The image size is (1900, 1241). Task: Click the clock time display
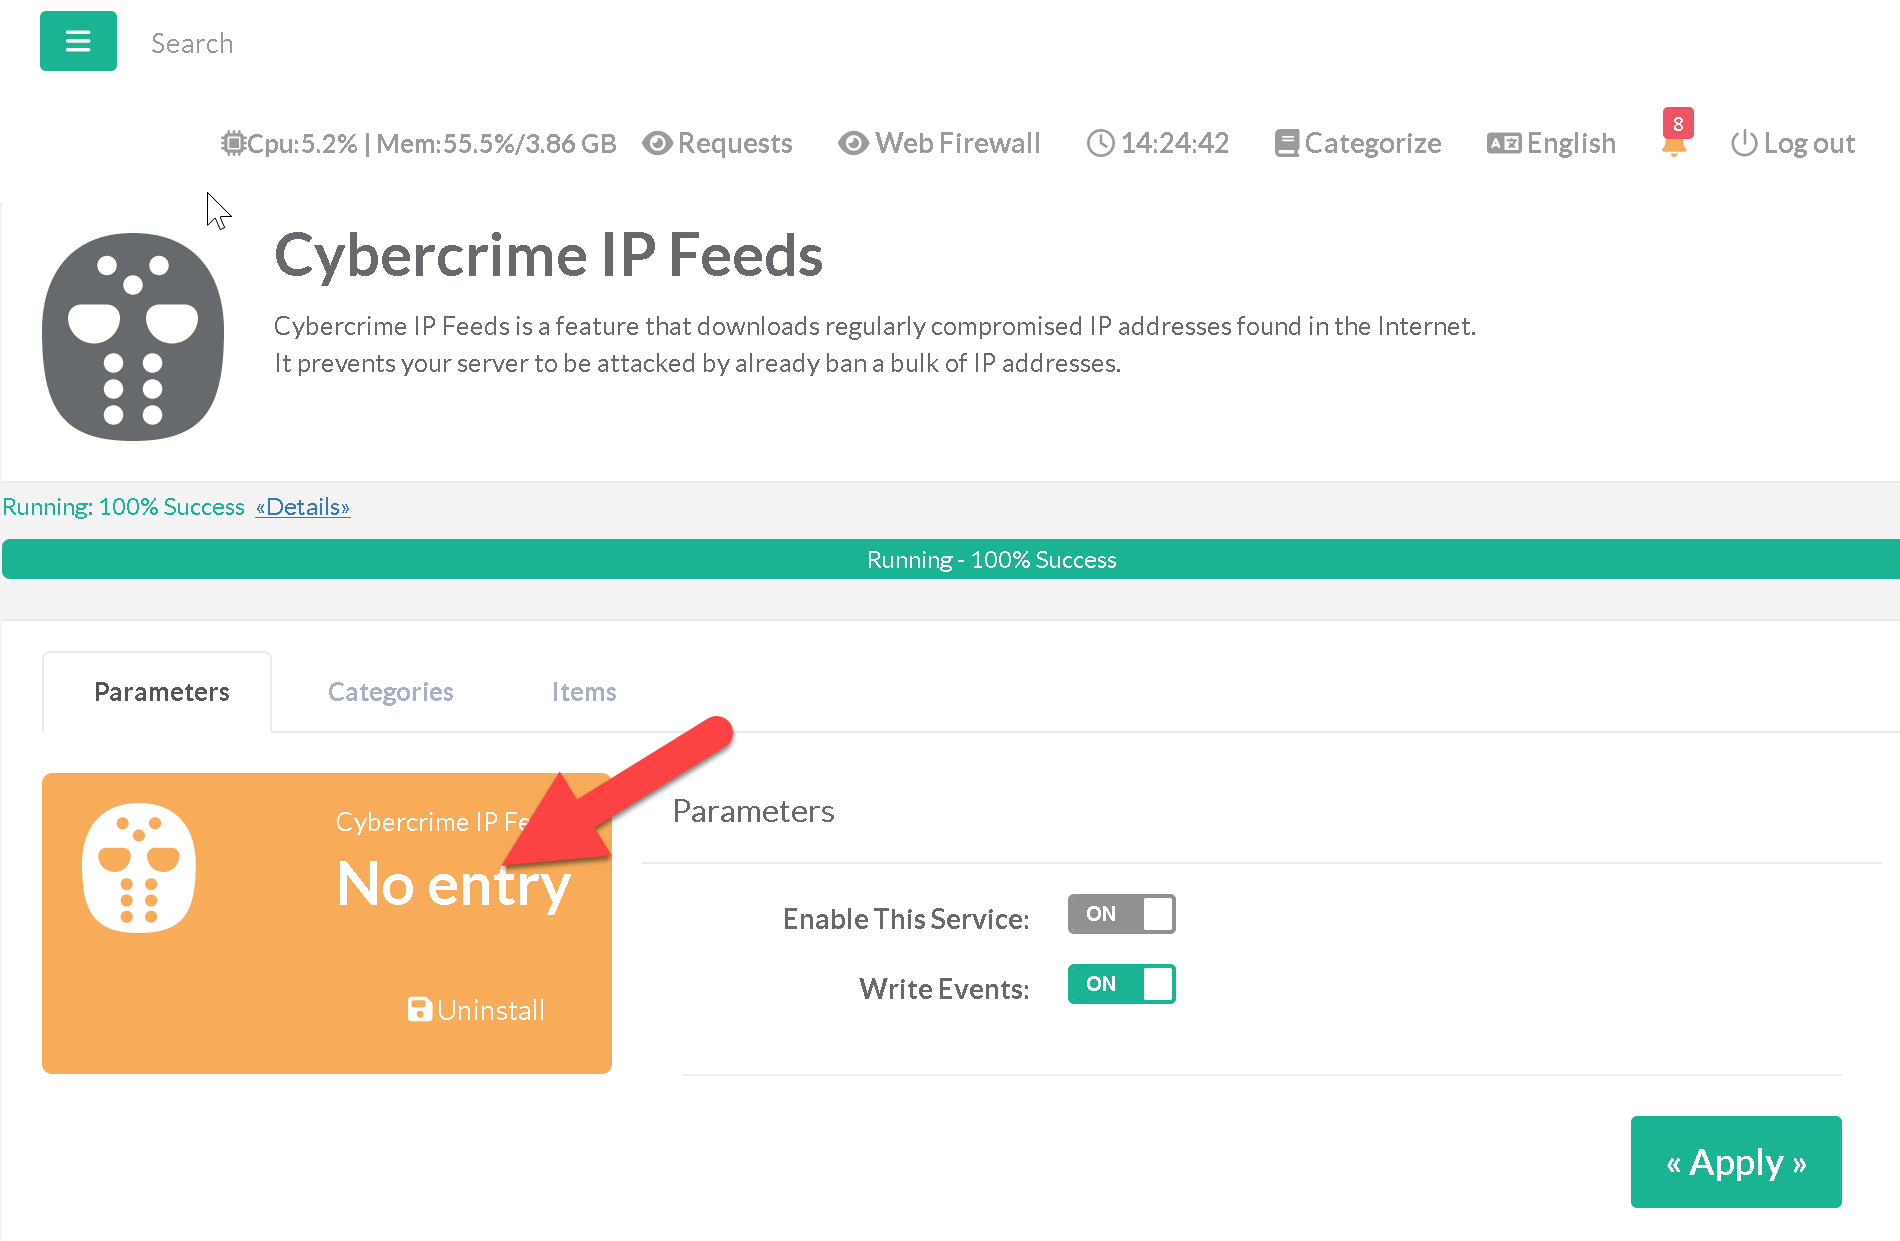tap(1157, 144)
